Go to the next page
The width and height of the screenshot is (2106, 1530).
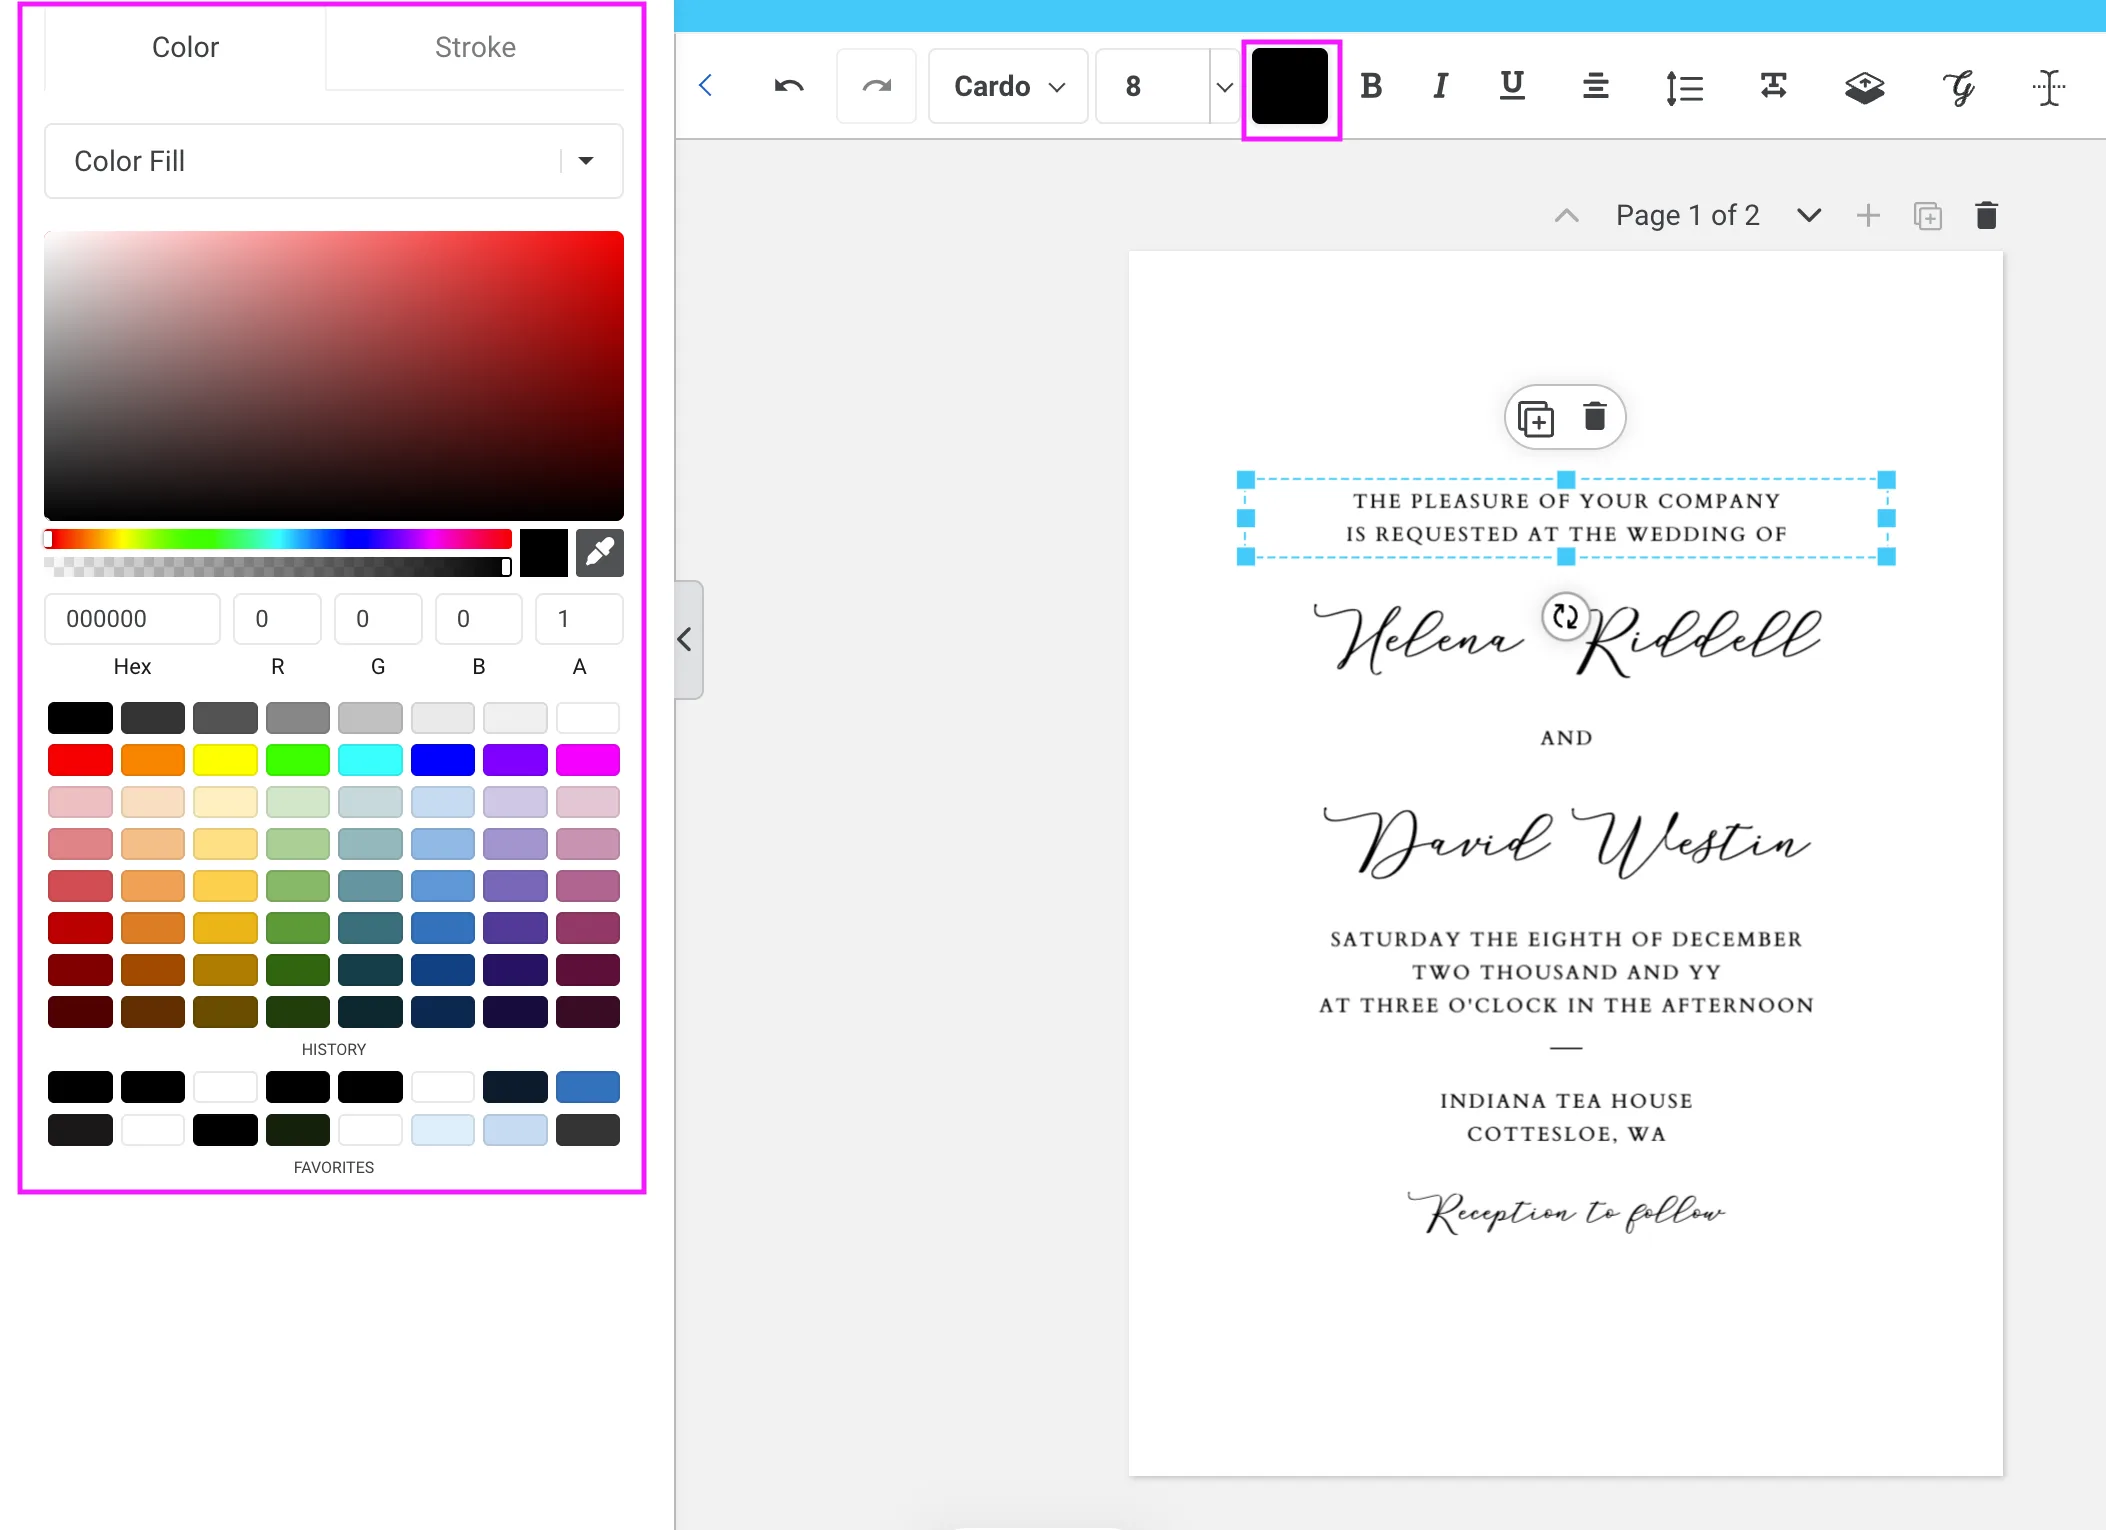pyautogui.click(x=1808, y=215)
